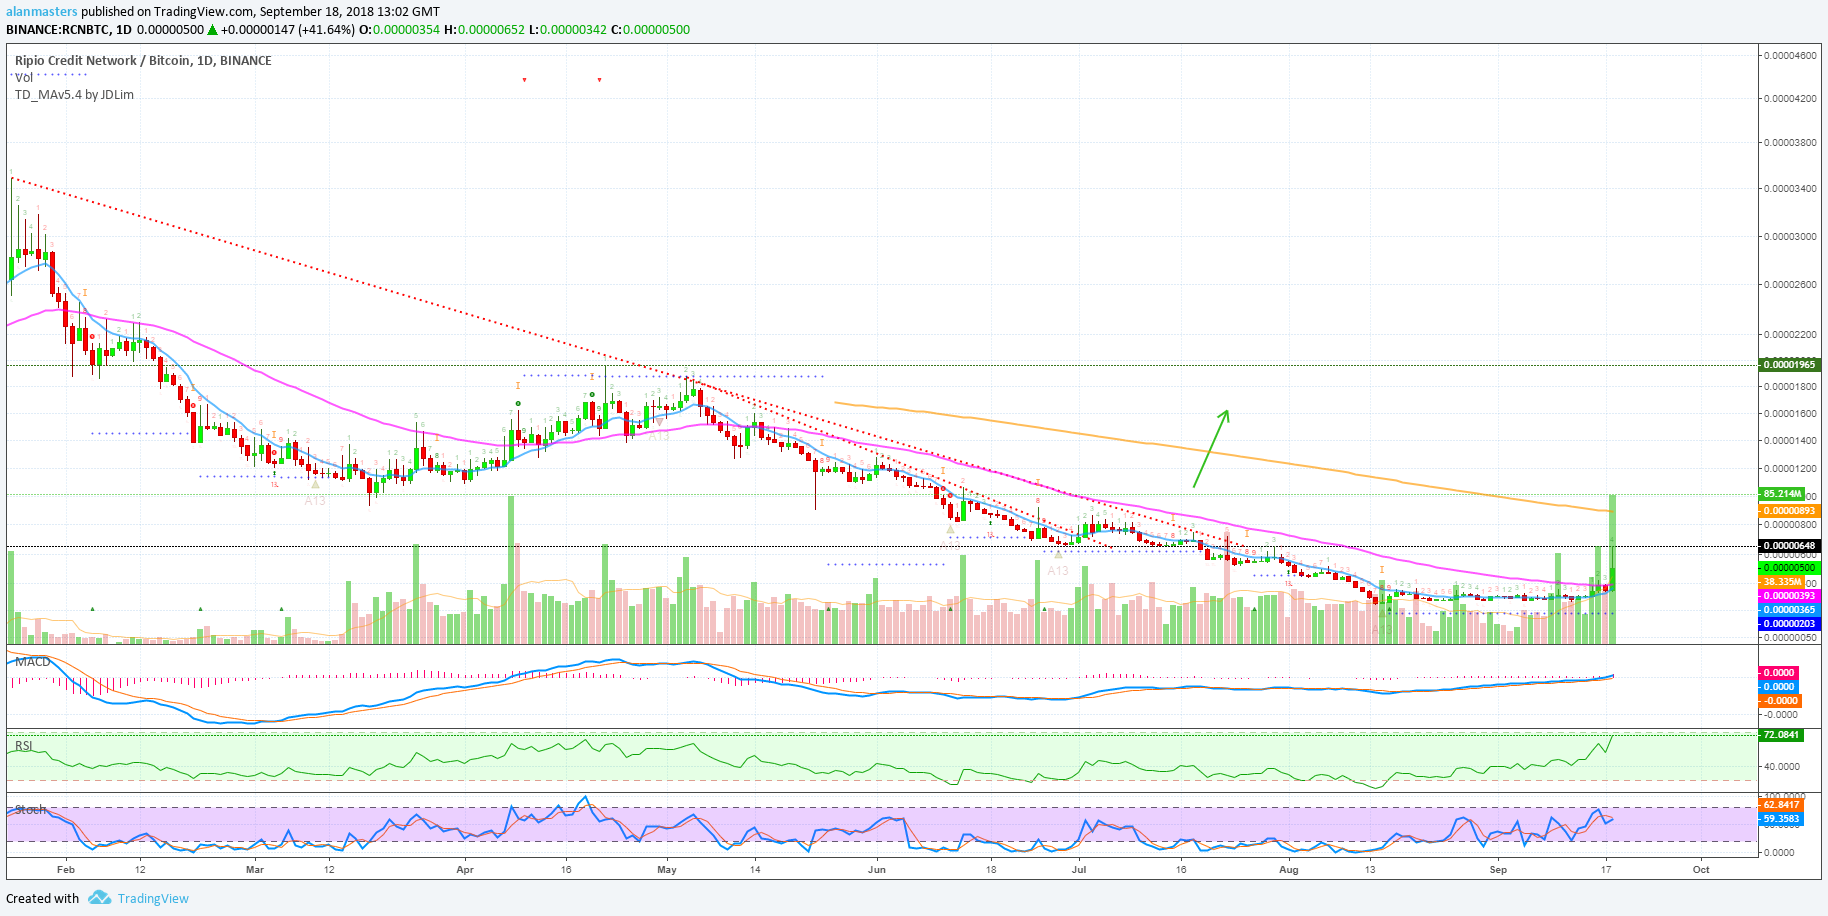Click the blue 0.00000365 moving average tag

pyautogui.click(x=1789, y=610)
